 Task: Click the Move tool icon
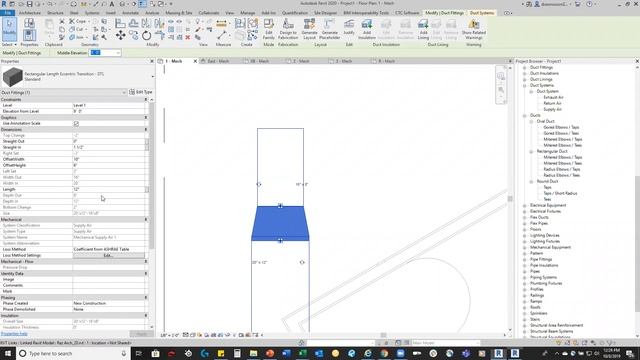(x=120, y=36)
